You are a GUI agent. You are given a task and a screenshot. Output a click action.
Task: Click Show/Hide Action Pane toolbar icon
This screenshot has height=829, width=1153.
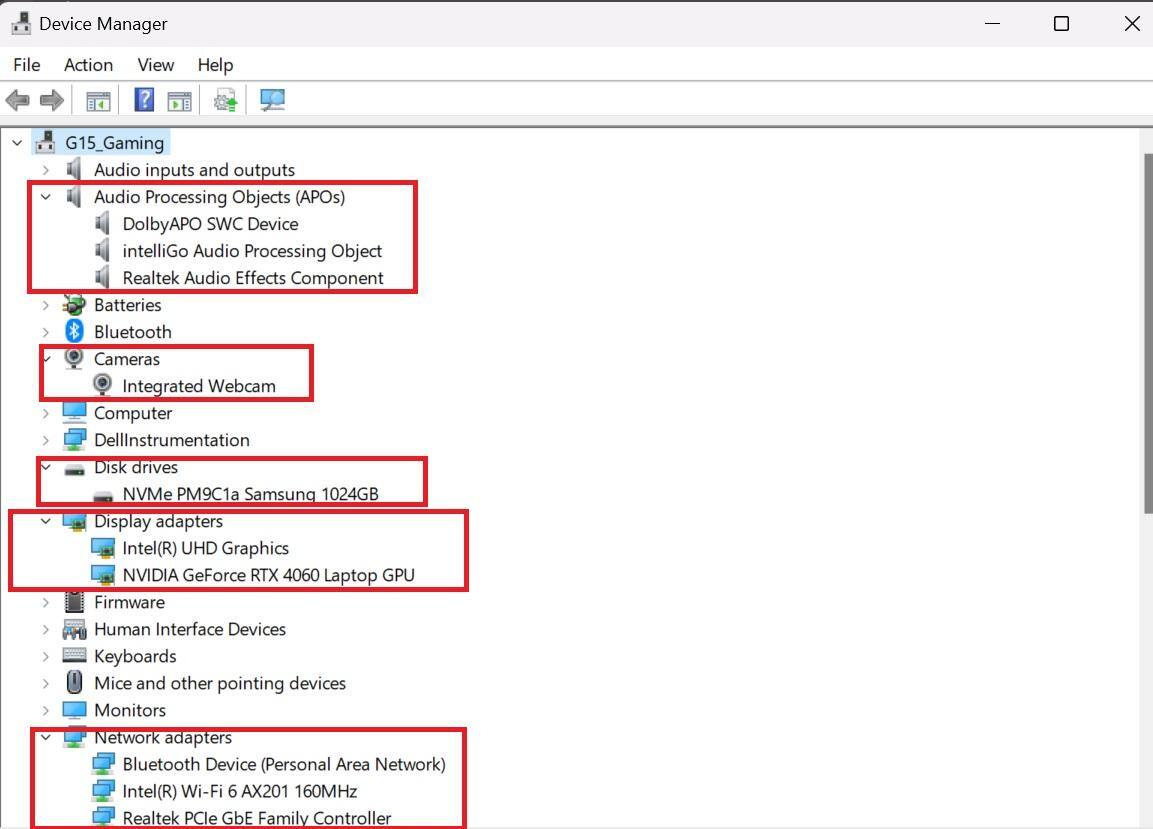point(179,100)
